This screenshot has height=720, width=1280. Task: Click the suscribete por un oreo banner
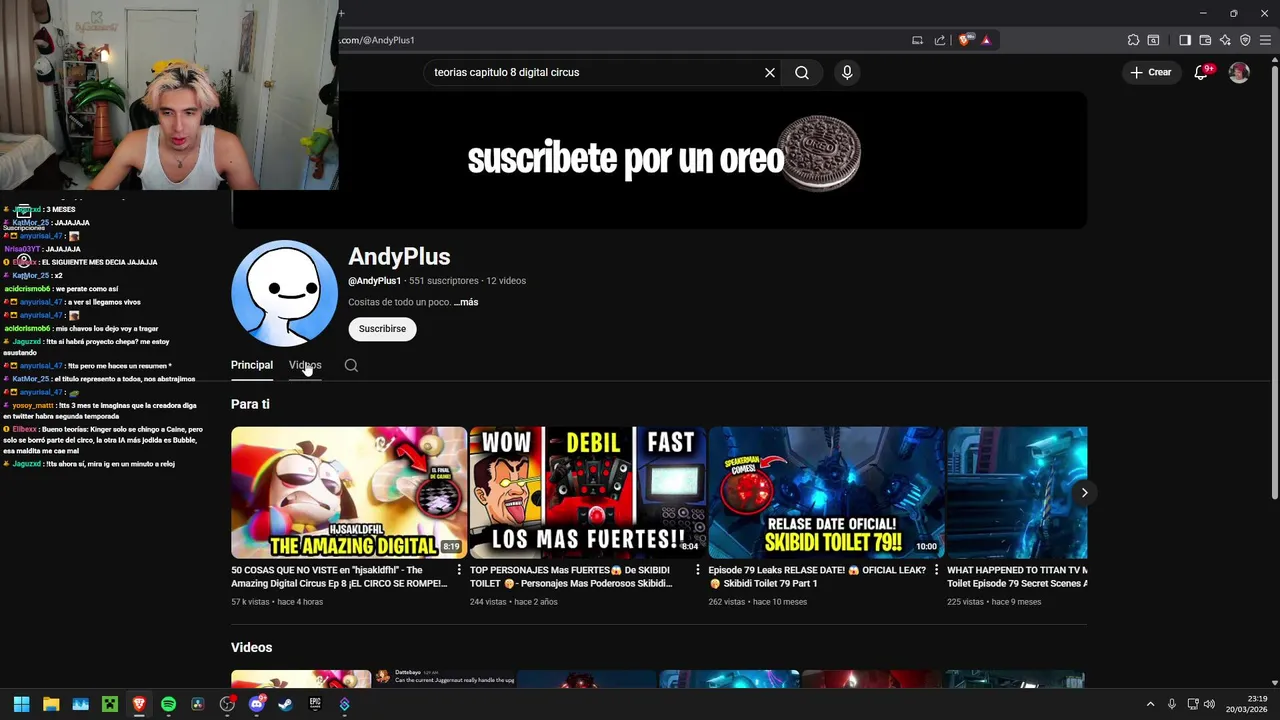[x=659, y=160]
